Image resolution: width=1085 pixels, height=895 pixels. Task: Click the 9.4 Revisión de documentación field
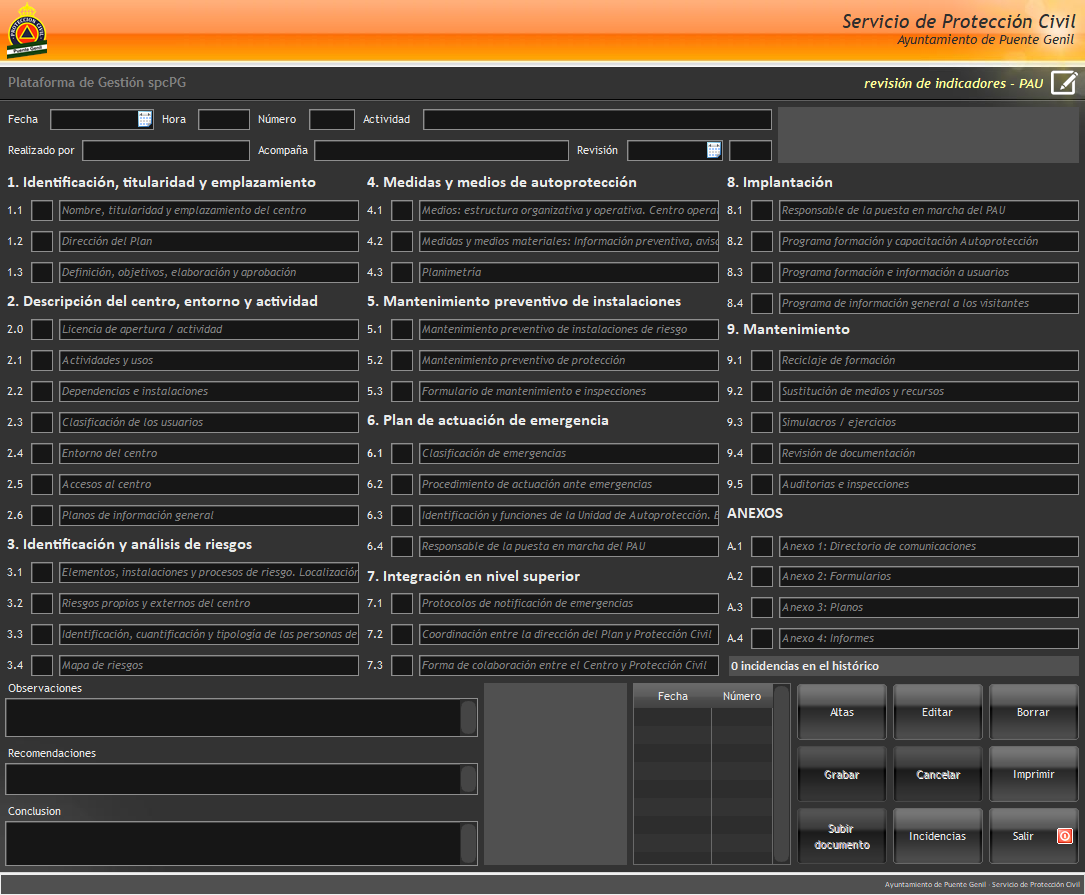929,453
